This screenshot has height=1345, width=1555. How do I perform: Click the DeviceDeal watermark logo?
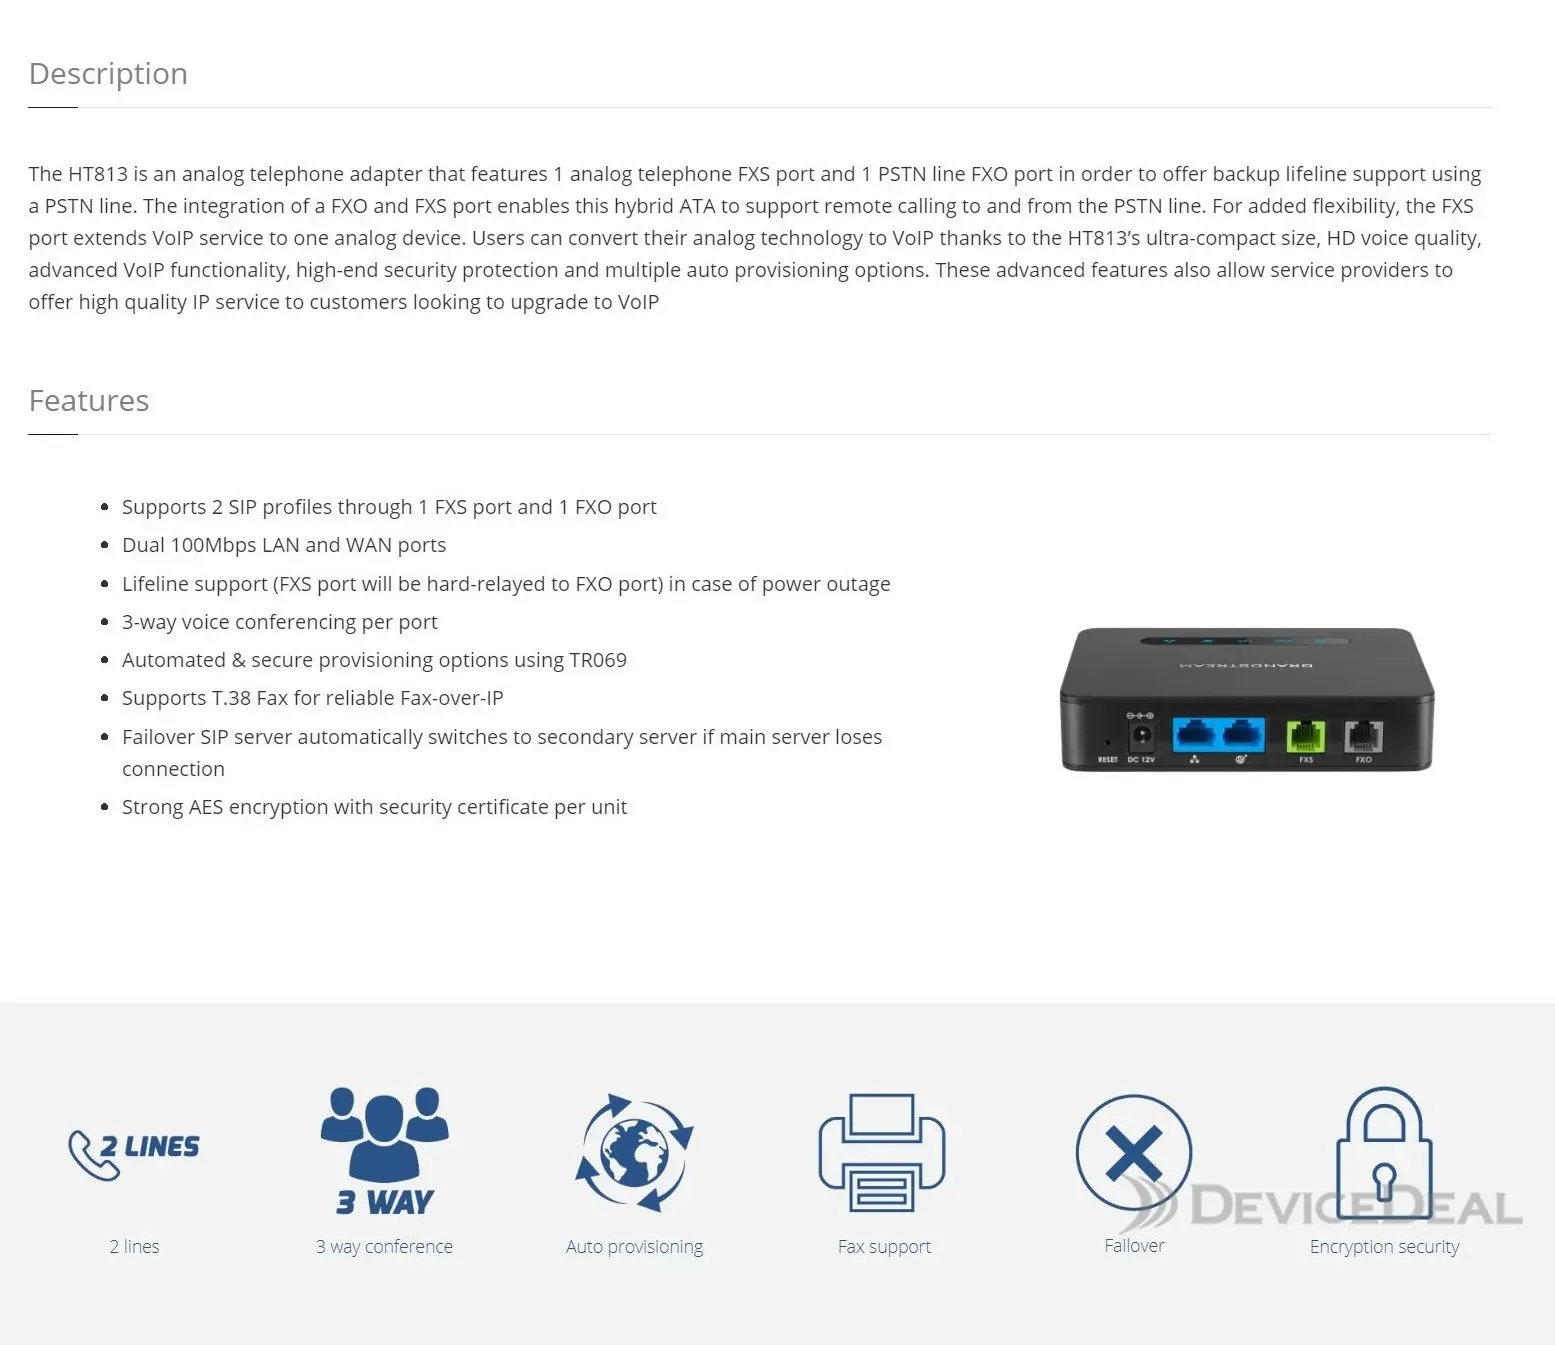tap(1320, 1204)
